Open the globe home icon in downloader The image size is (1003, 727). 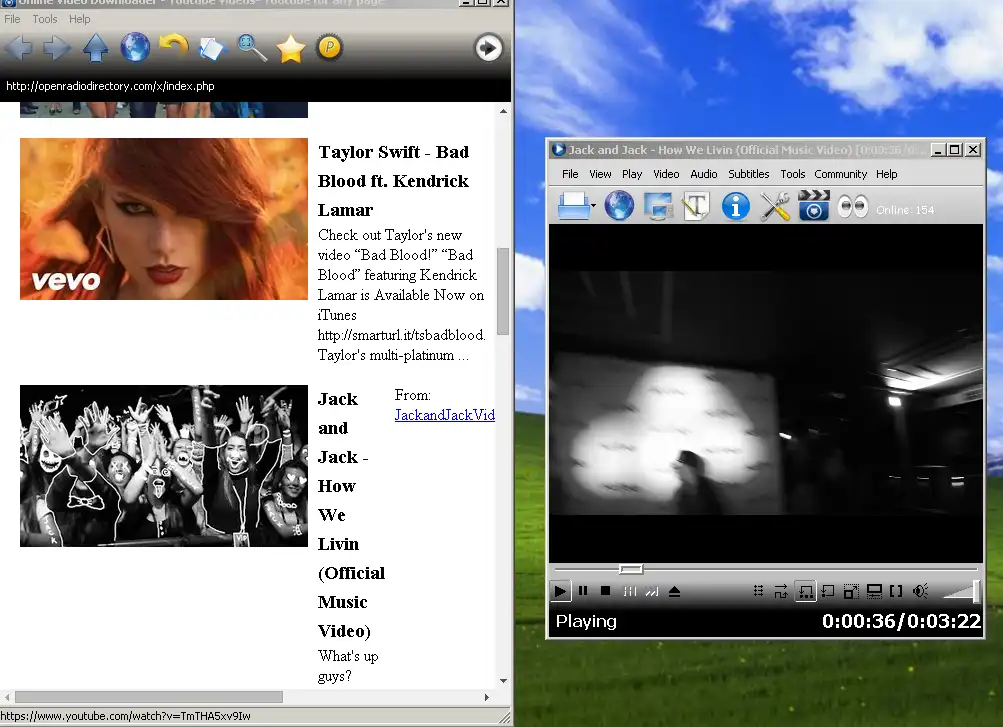(x=135, y=48)
